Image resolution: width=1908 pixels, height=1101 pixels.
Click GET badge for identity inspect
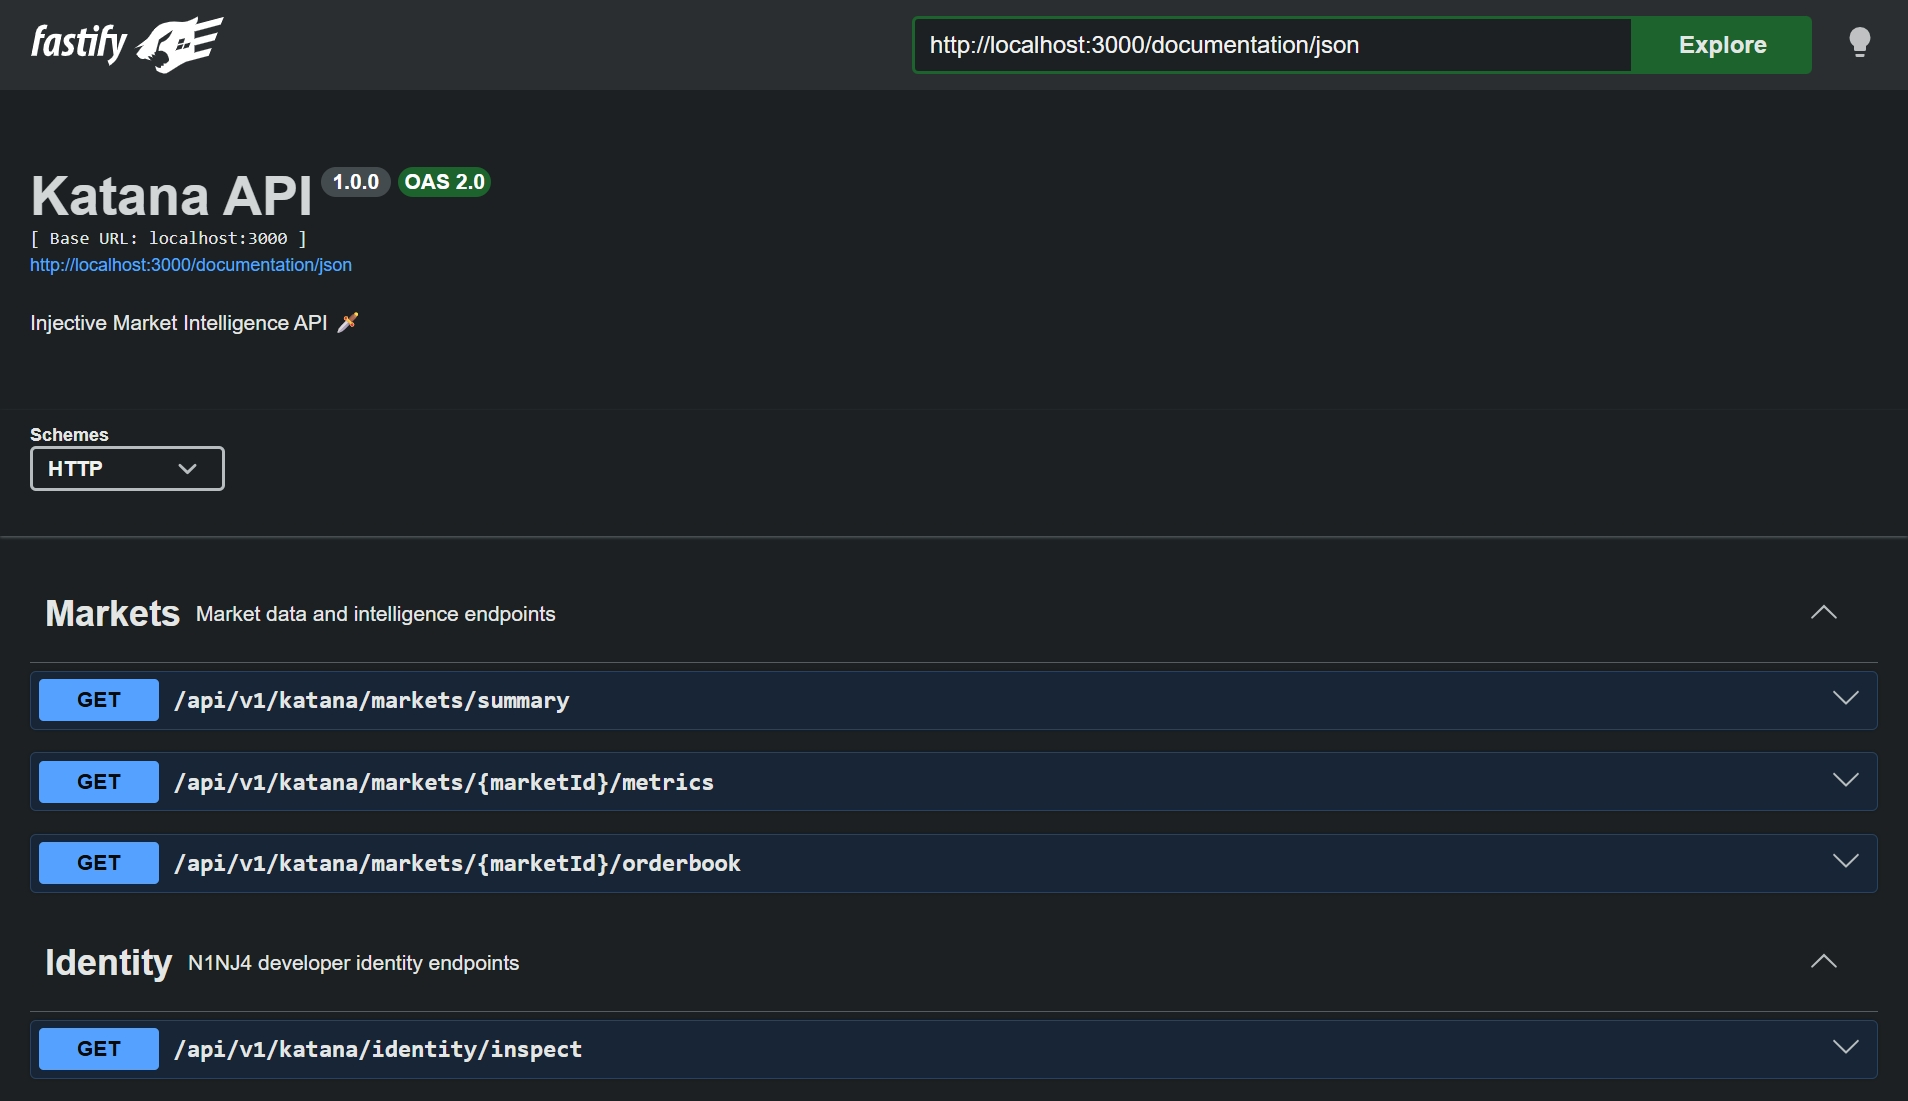(99, 1049)
